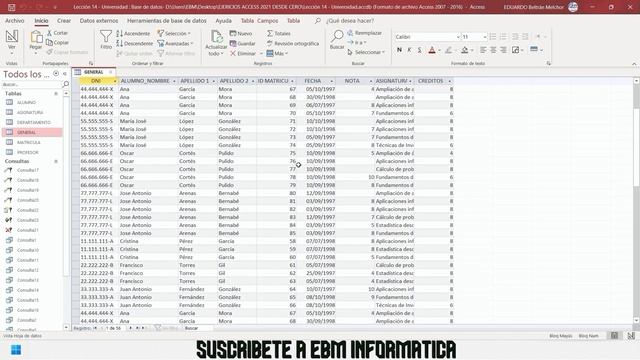Open the ALUMNO table
Screen dimensions: 640x360
(x=27, y=102)
